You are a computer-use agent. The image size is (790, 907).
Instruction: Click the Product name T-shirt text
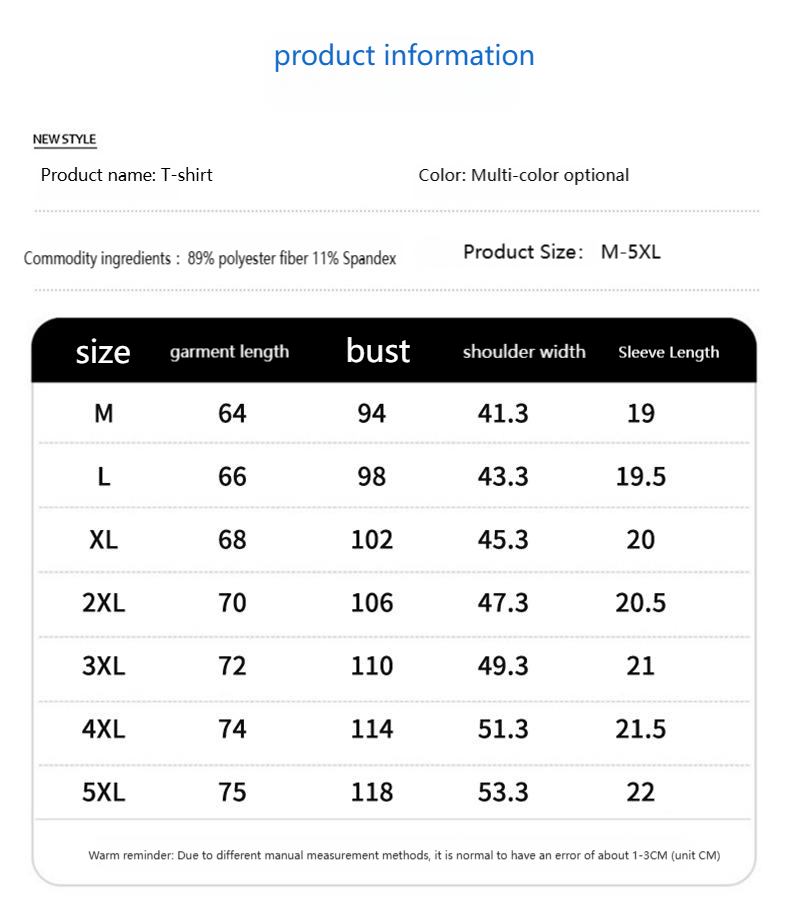(126, 175)
